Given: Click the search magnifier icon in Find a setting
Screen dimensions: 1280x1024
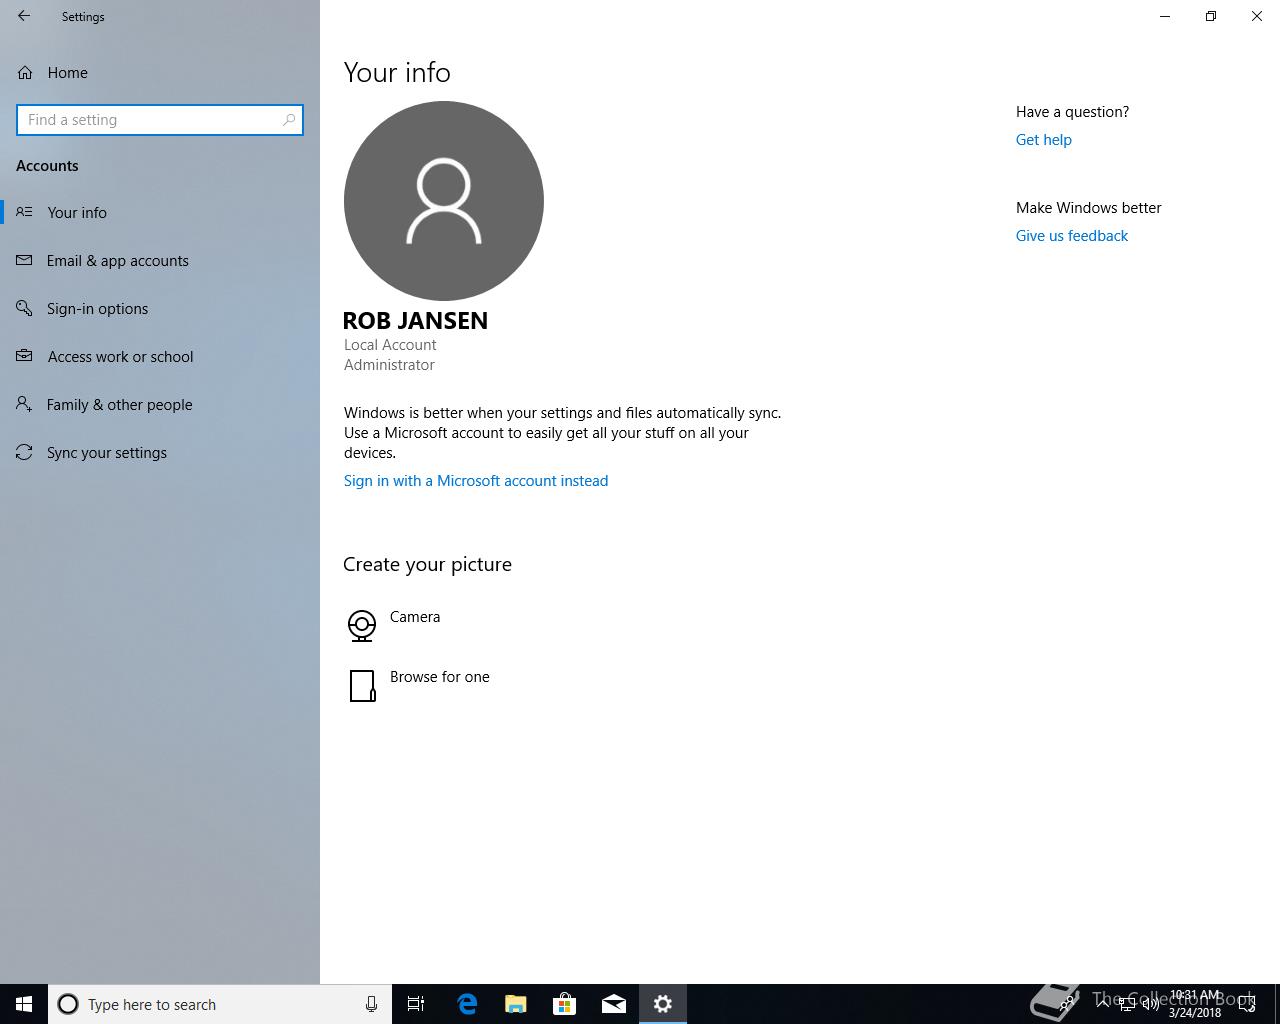Looking at the screenshot, I should [x=289, y=120].
